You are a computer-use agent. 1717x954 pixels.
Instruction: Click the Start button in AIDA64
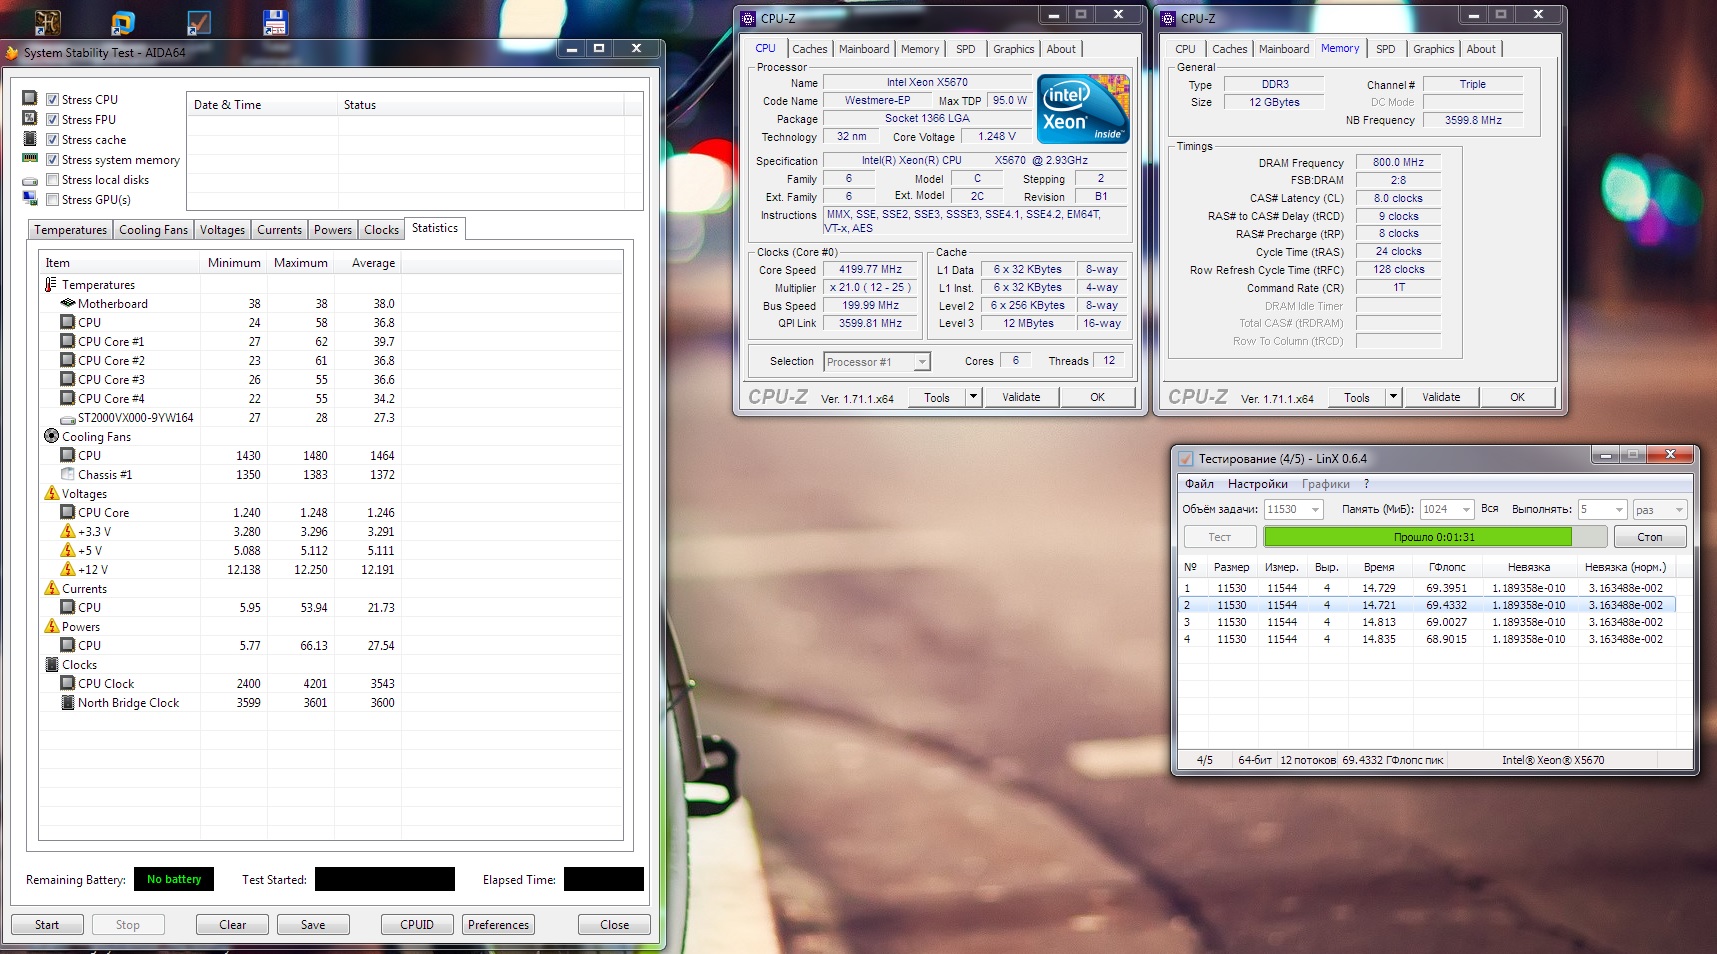point(47,925)
